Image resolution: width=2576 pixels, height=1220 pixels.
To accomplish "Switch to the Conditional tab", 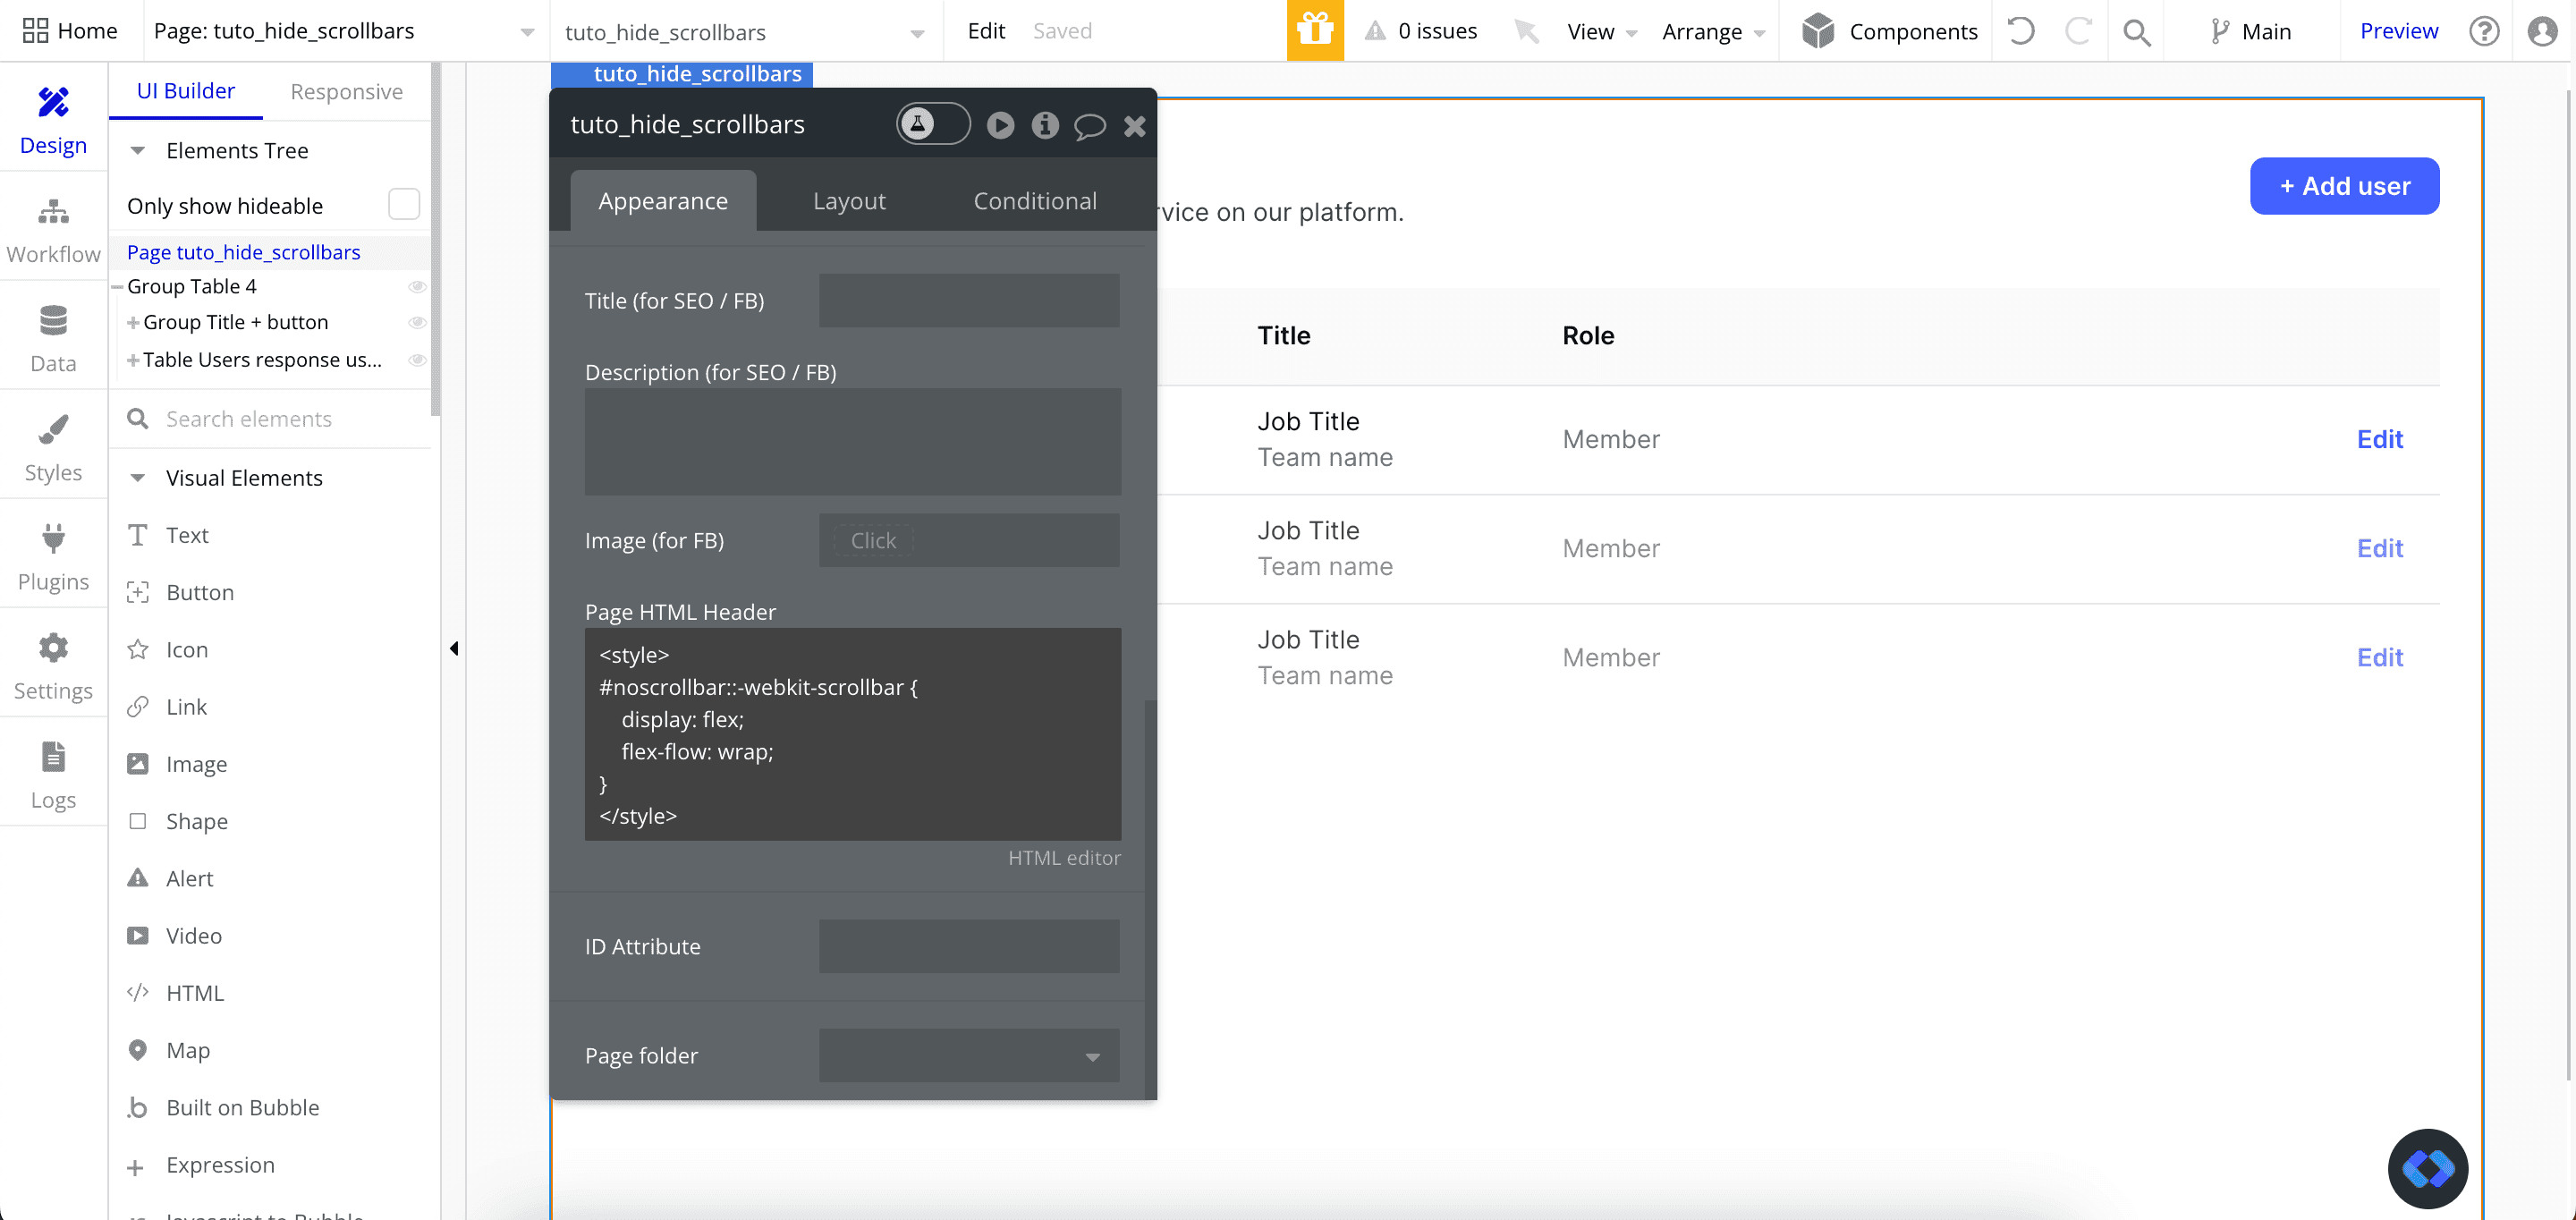I will pos(1034,201).
